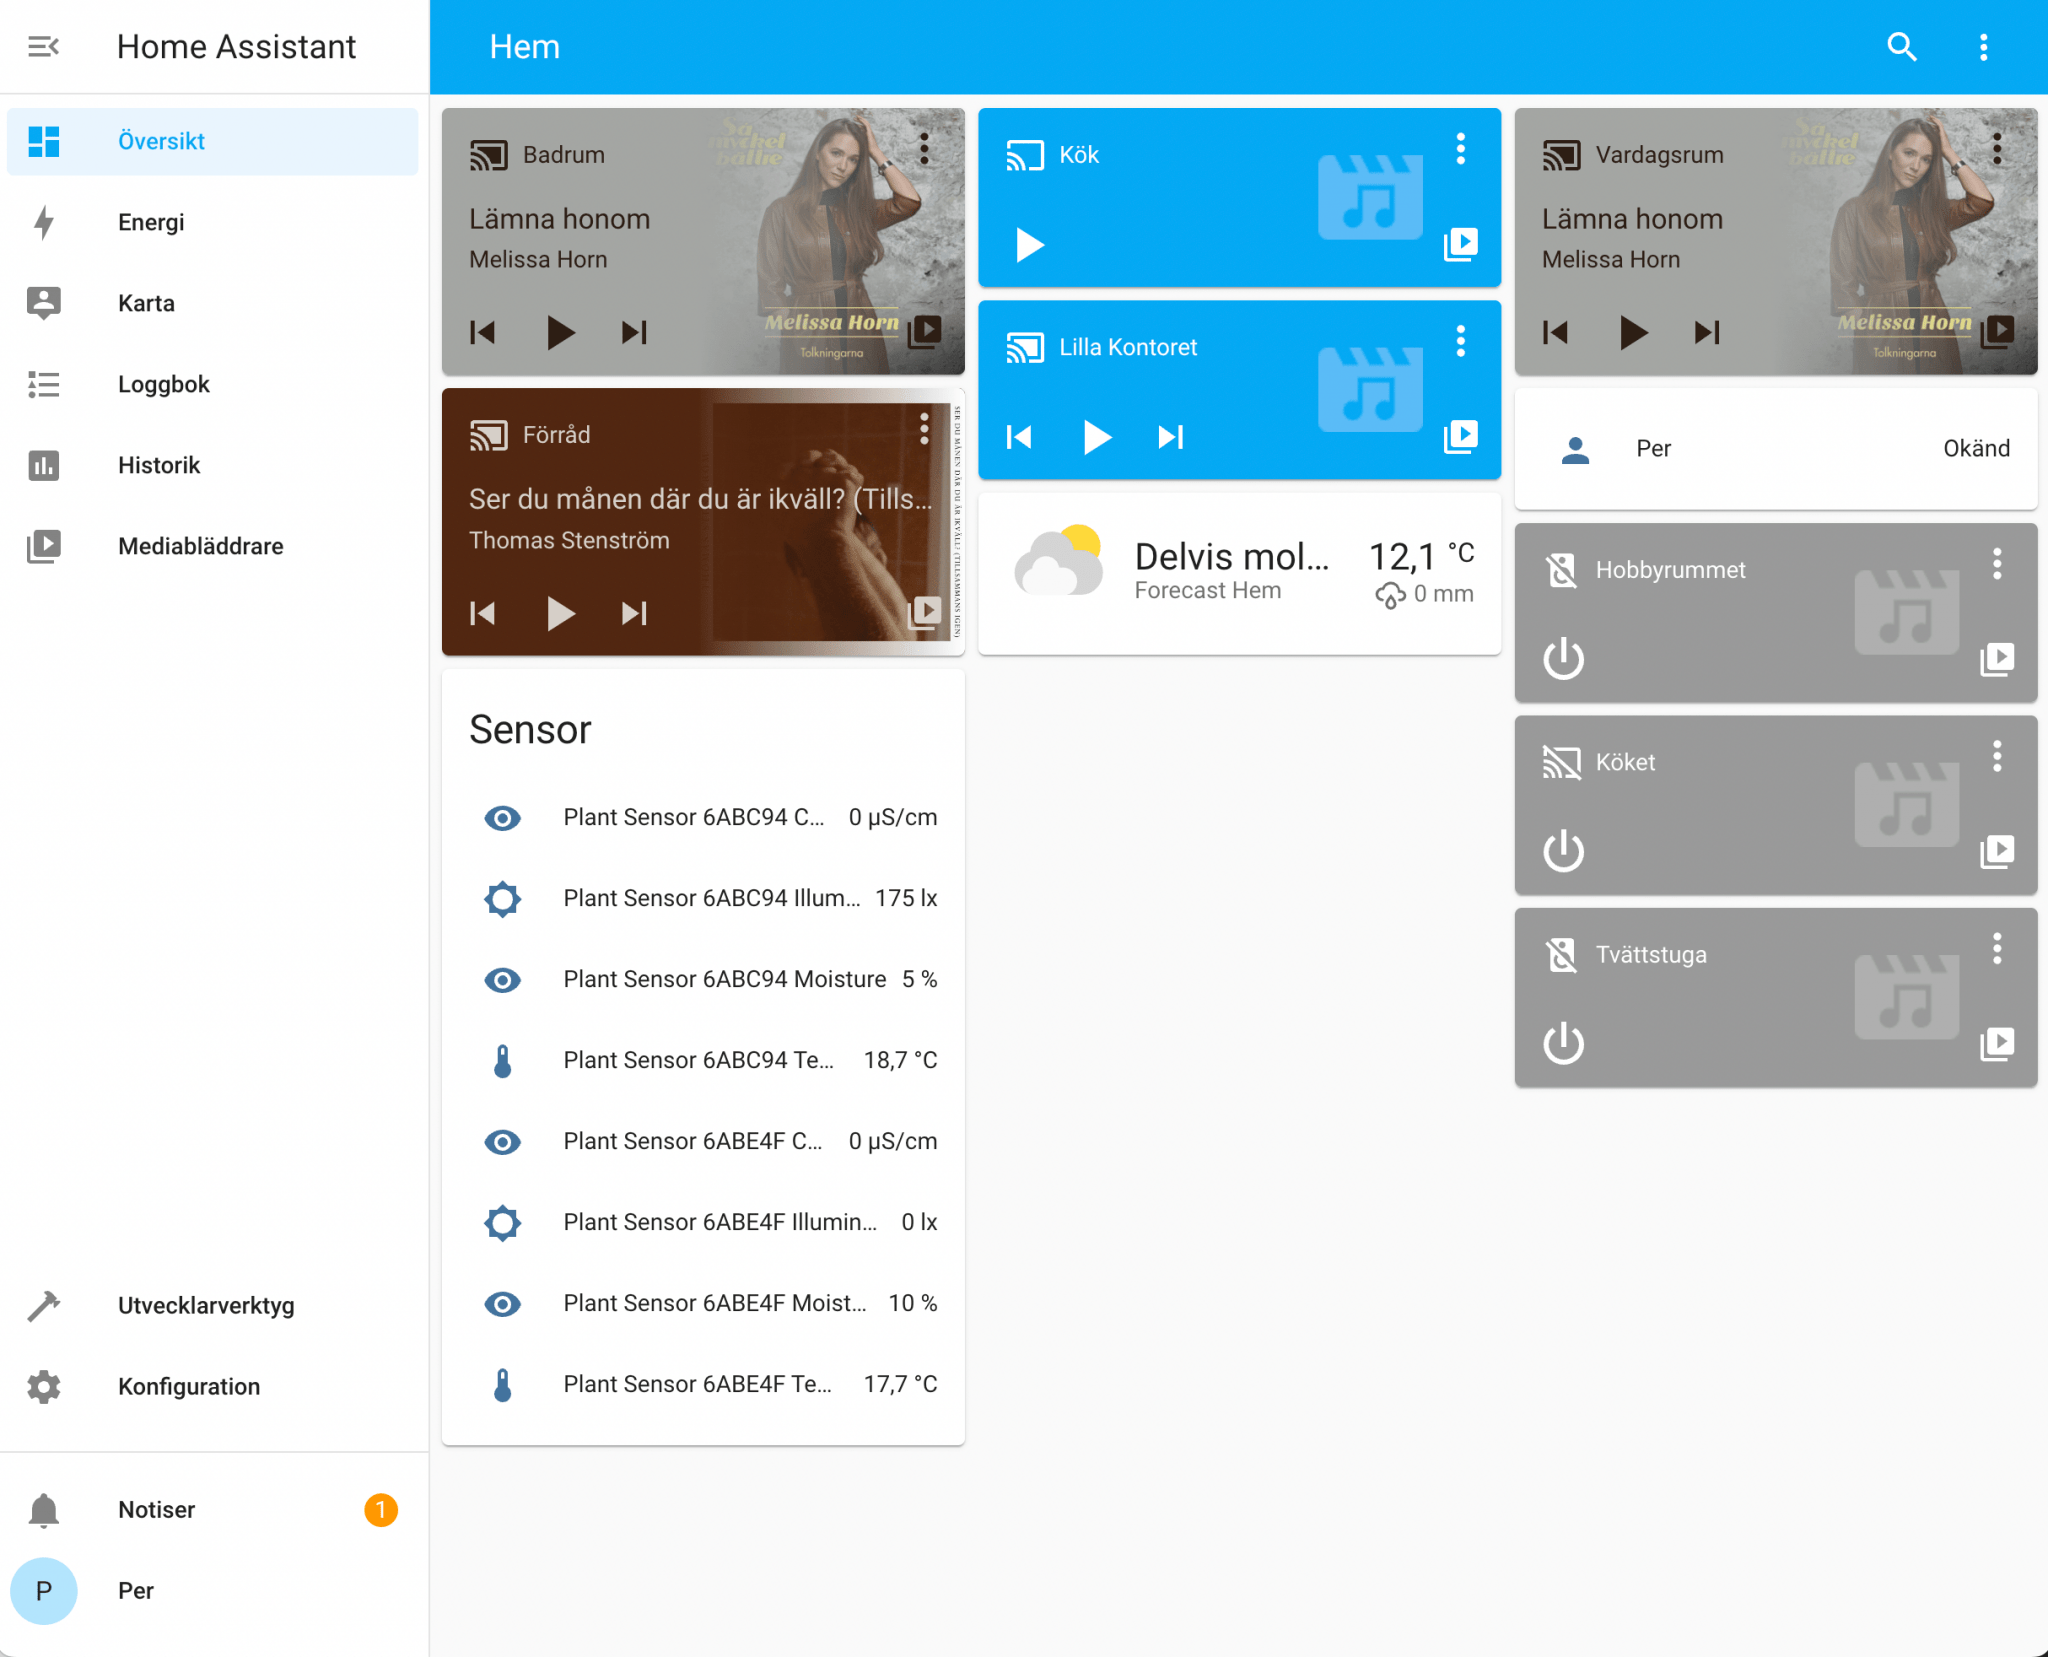
Task: Open the Loggbok panel
Action: coord(212,384)
